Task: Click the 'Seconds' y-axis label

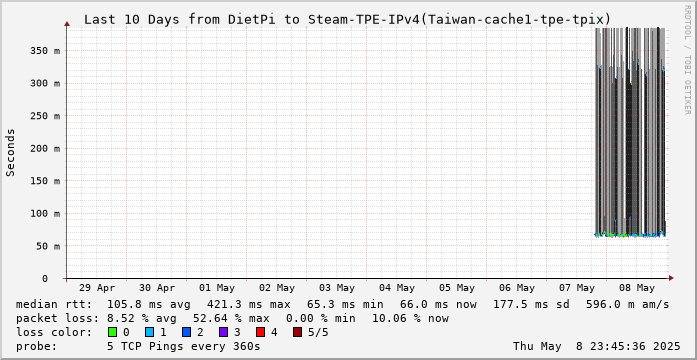Action: point(11,152)
